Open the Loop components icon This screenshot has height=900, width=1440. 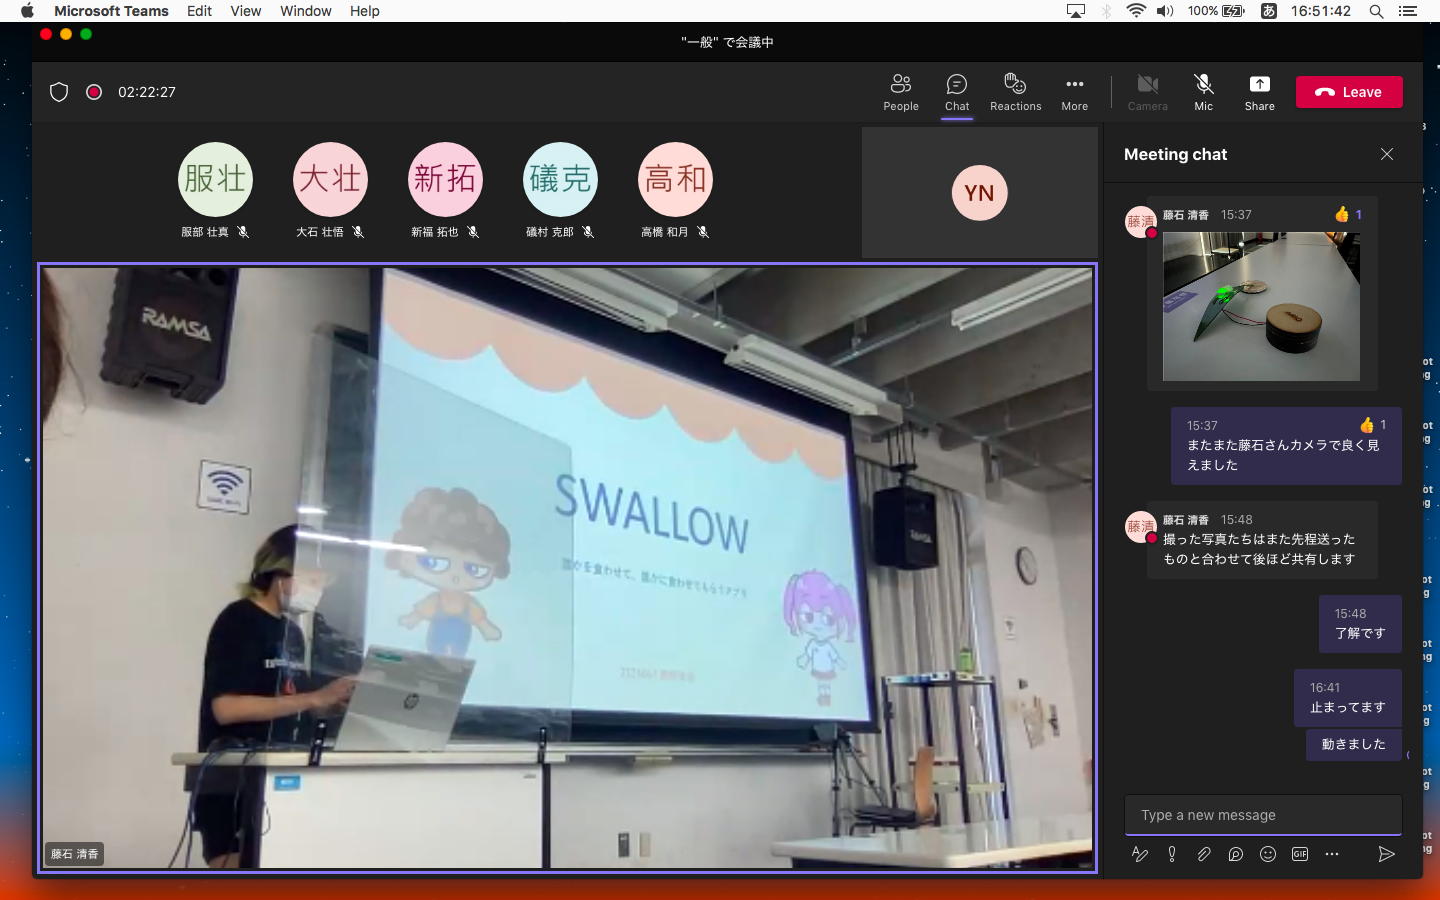[1236, 854]
